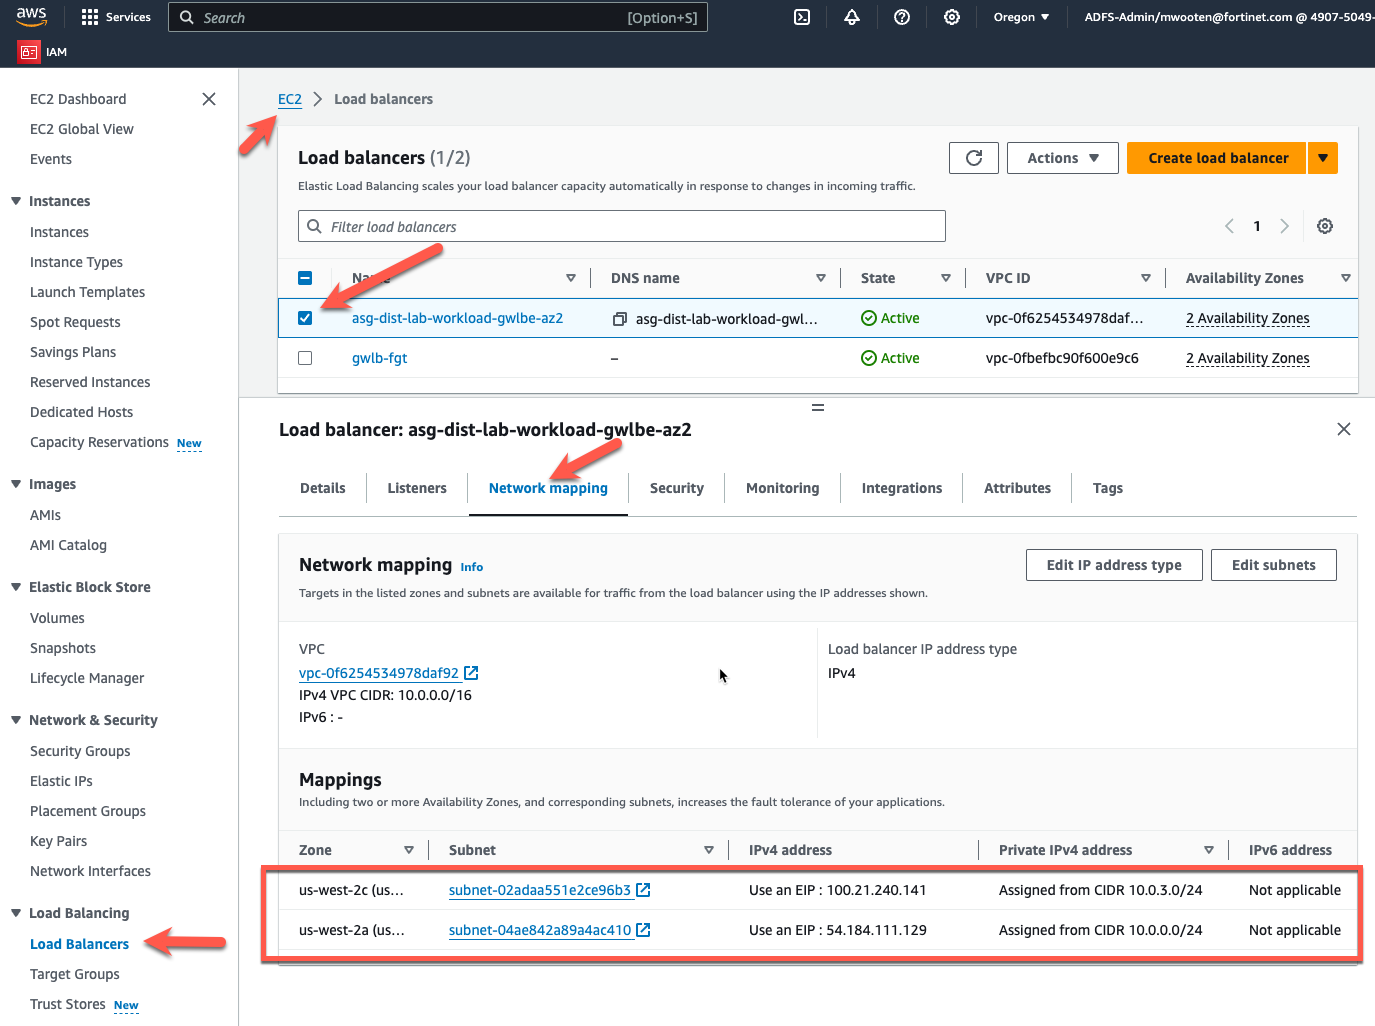Open Security Groups in sidebar

(x=80, y=751)
